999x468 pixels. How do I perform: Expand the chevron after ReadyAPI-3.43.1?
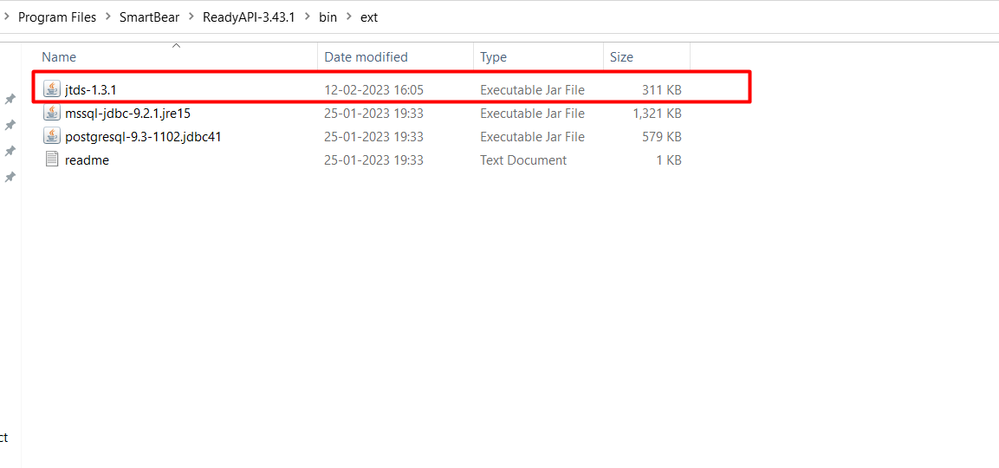tap(306, 17)
